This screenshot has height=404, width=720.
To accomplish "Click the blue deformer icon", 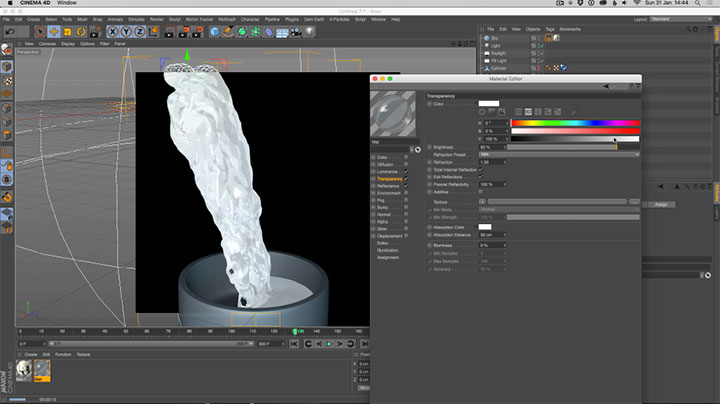I will coord(269,32).
